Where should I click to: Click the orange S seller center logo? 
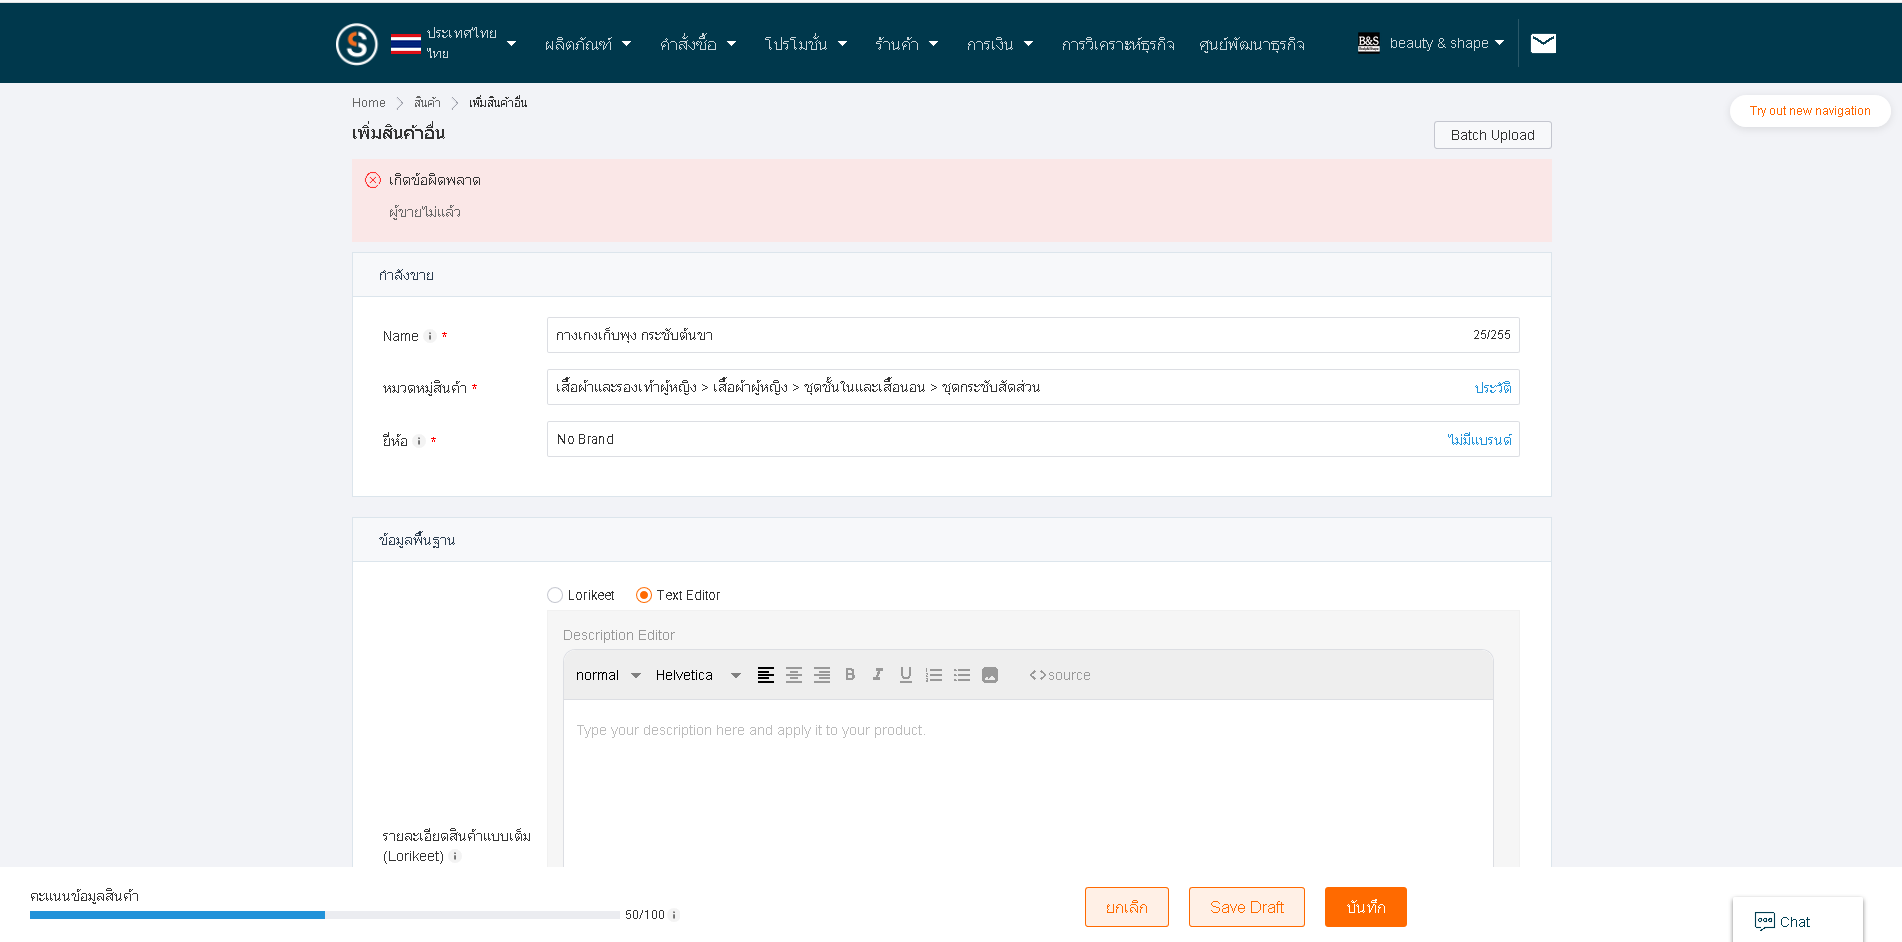point(357,44)
